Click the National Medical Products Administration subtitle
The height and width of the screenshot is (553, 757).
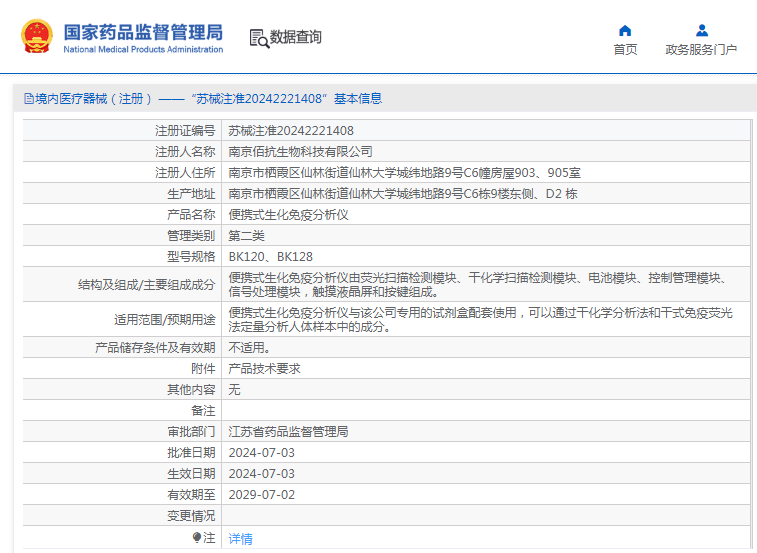coord(143,49)
